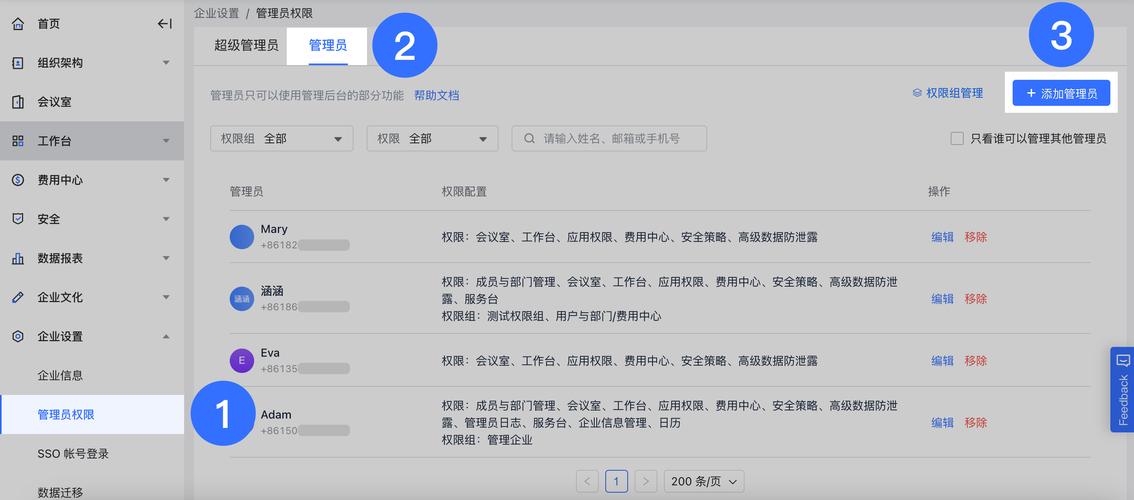Click 企业设置 breadcrumb
Screen dimensions: 1134x500
(216, 13)
